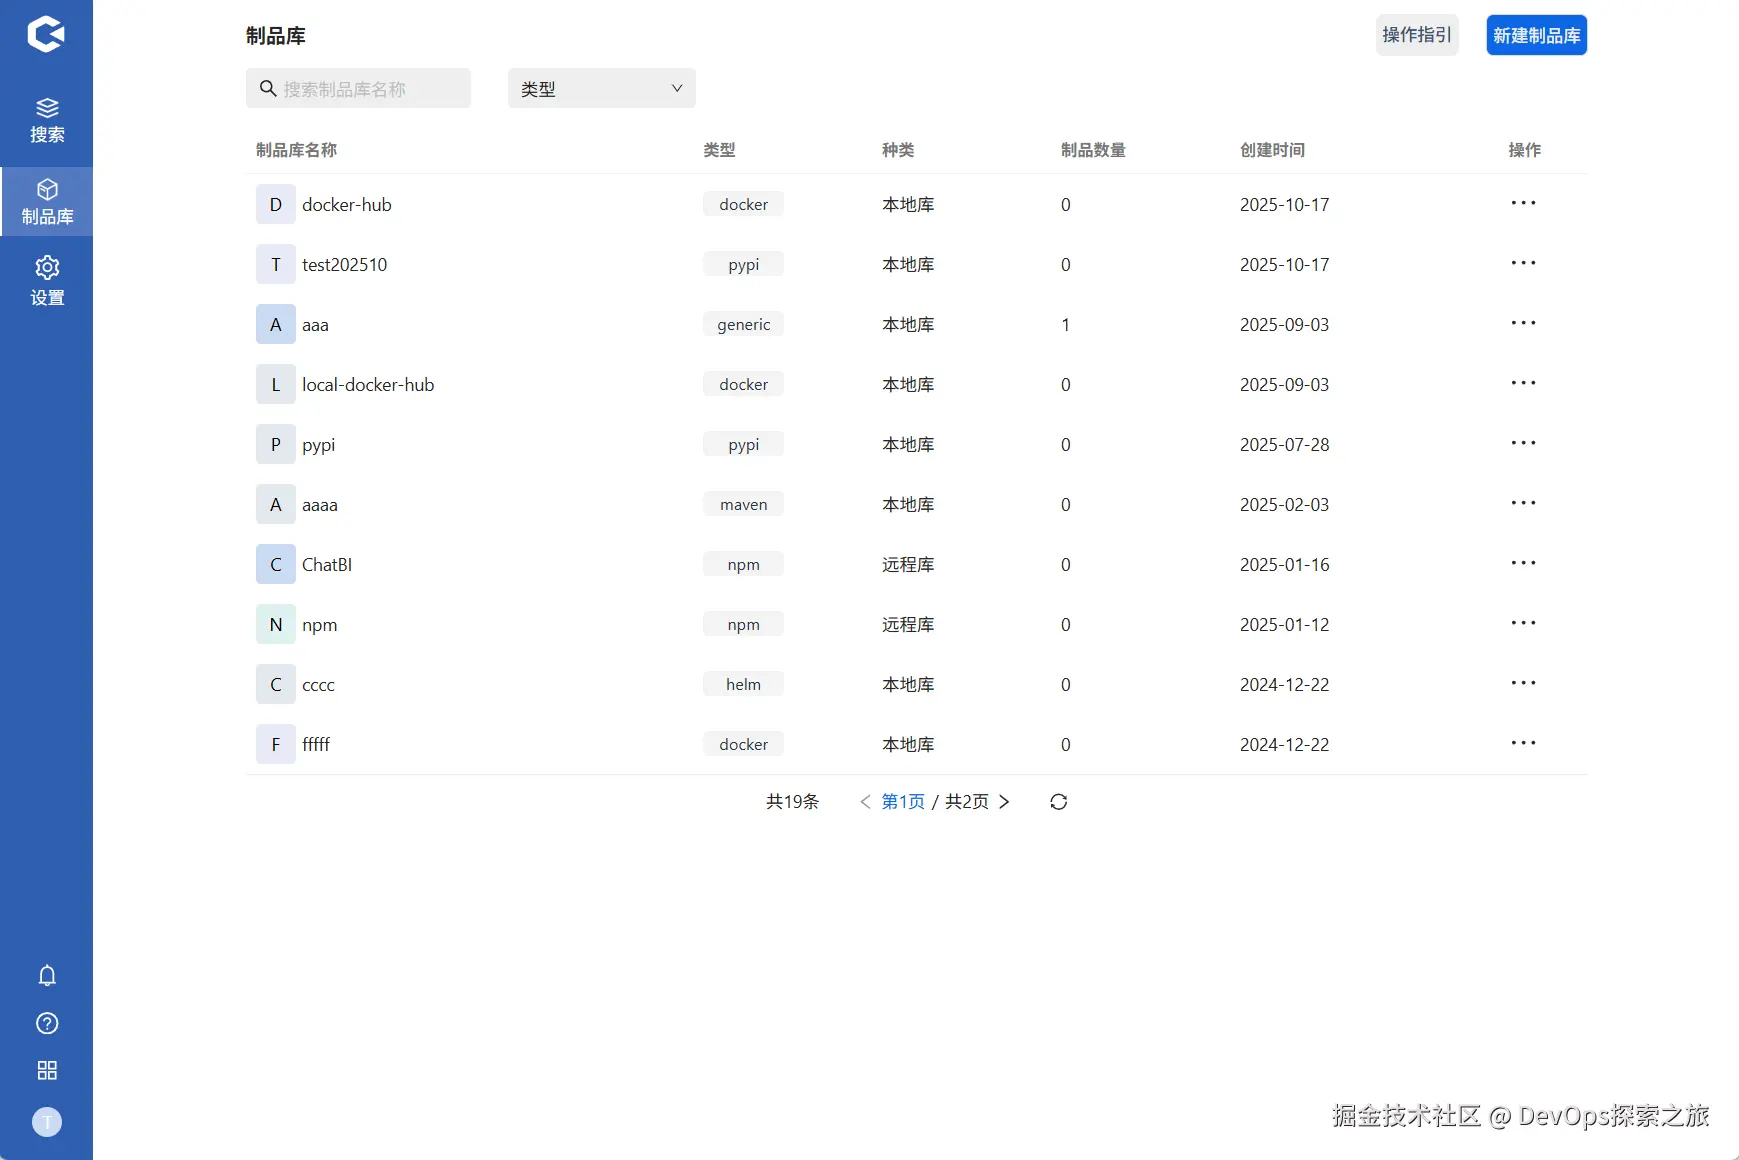Open help question mark icon
The width and height of the screenshot is (1739, 1160).
[47, 1023]
